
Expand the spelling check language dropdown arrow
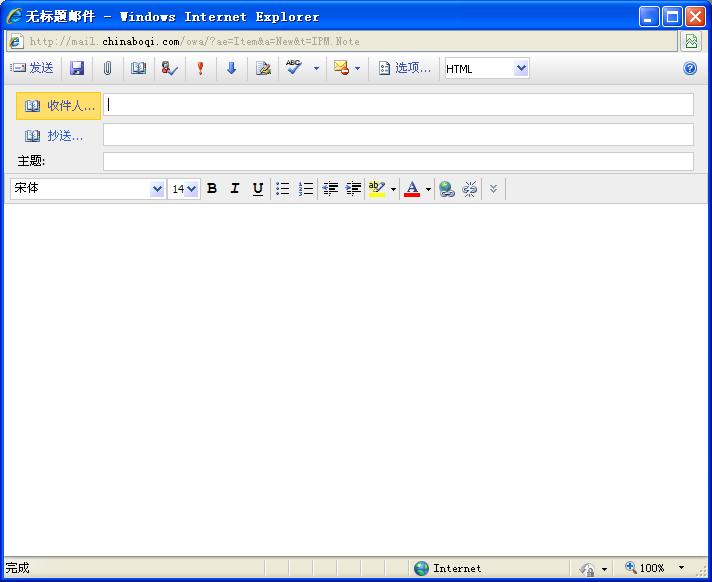click(x=316, y=69)
